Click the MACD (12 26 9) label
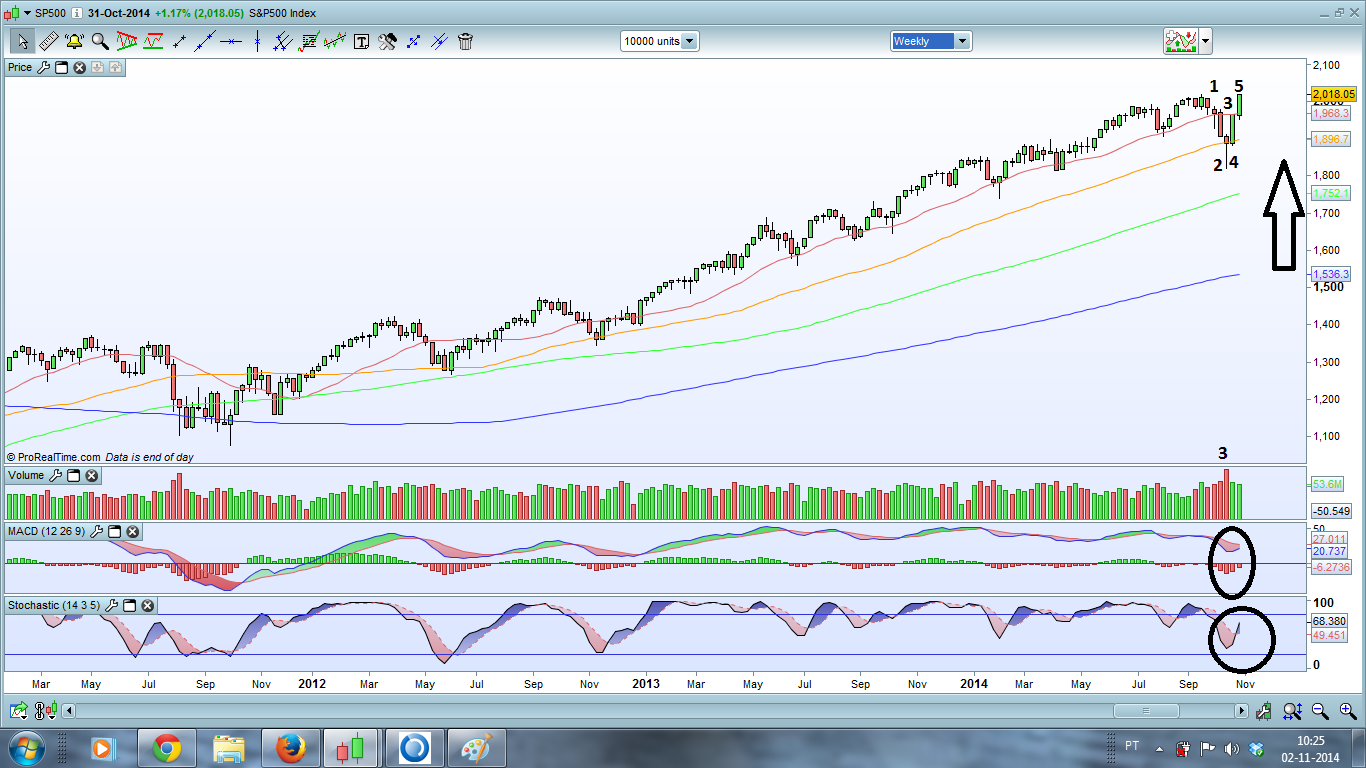This screenshot has width=1366, height=768. tap(46, 532)
